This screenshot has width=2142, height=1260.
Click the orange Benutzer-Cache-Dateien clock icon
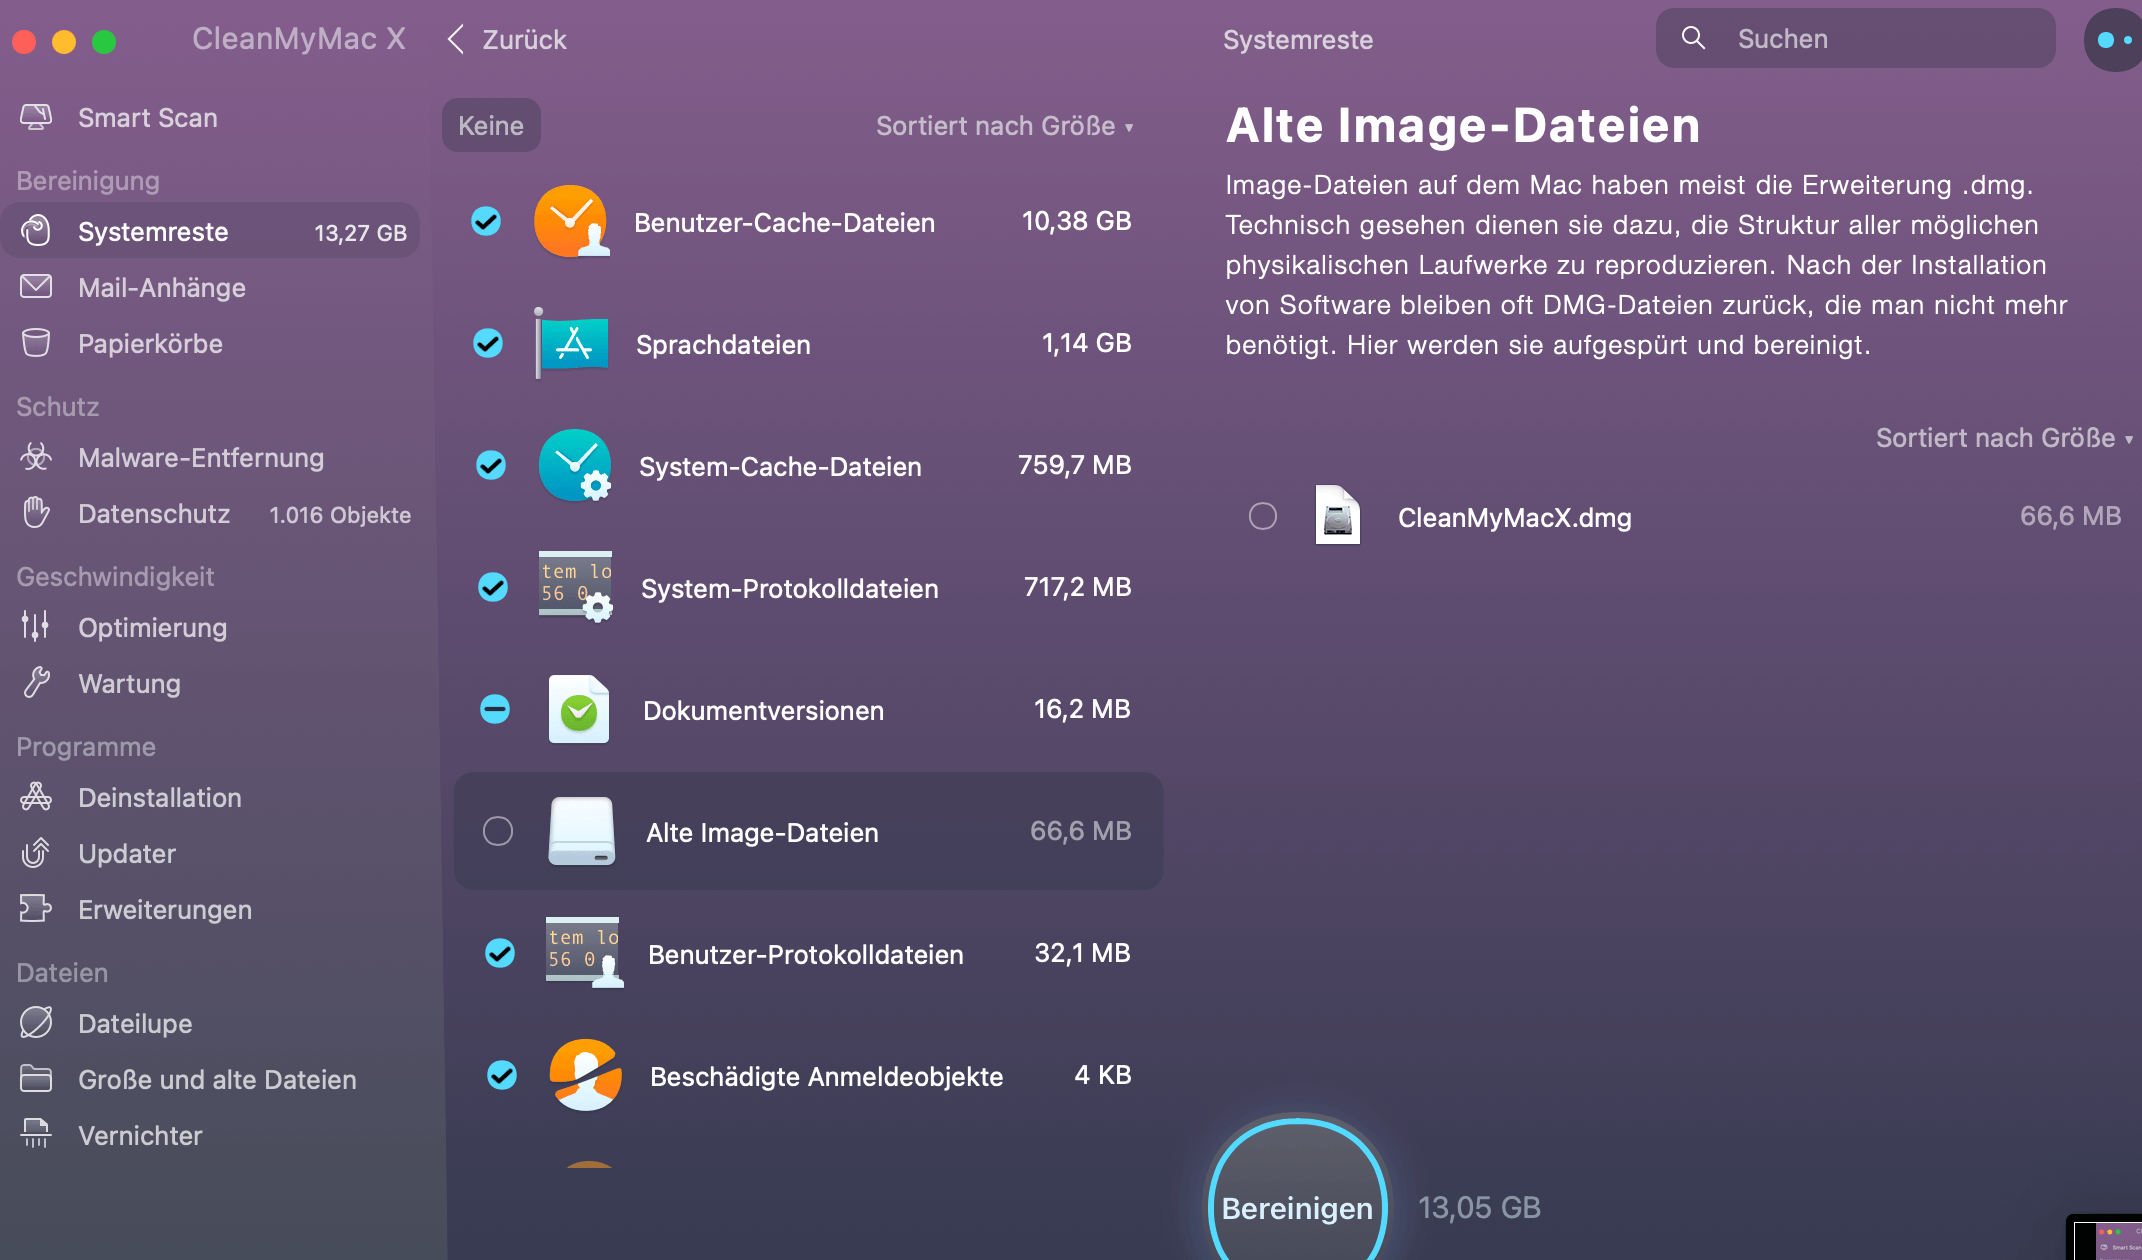pyautogui.click(x=571, y=221)
